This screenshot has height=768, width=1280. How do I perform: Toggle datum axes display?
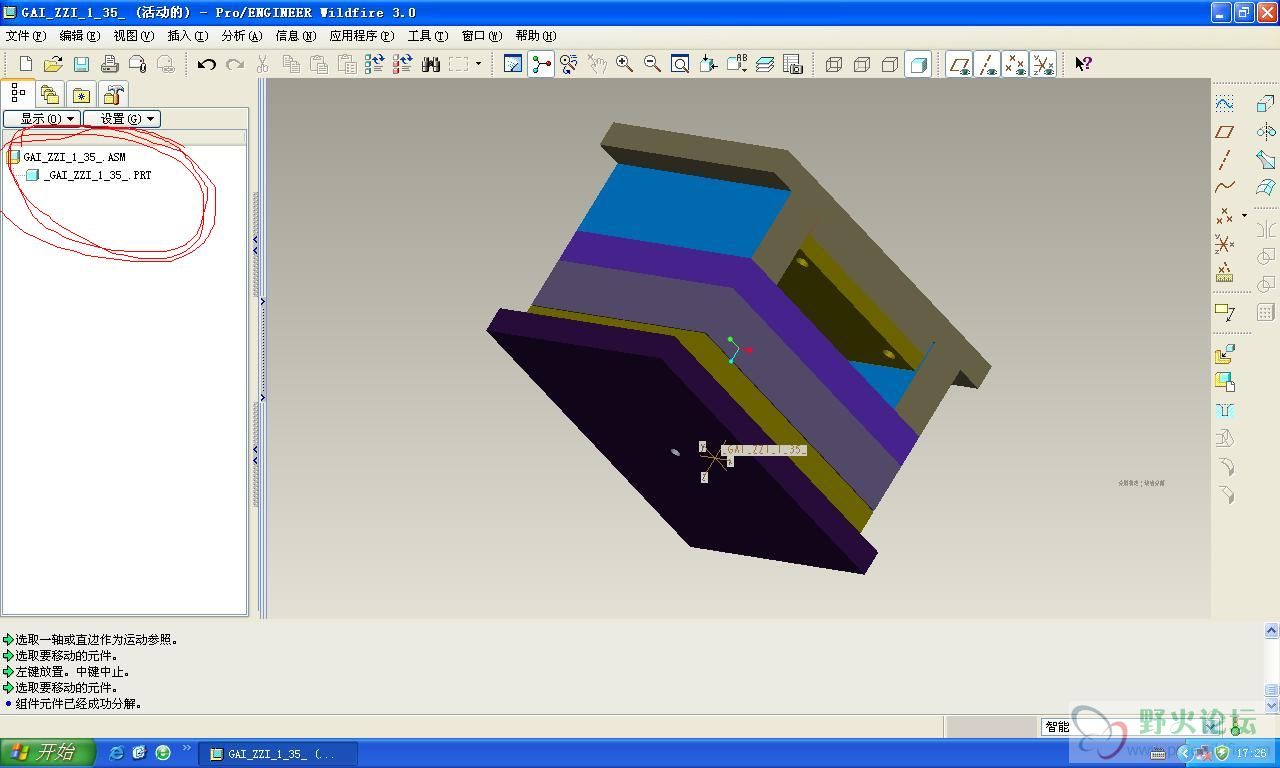point(988,64)
